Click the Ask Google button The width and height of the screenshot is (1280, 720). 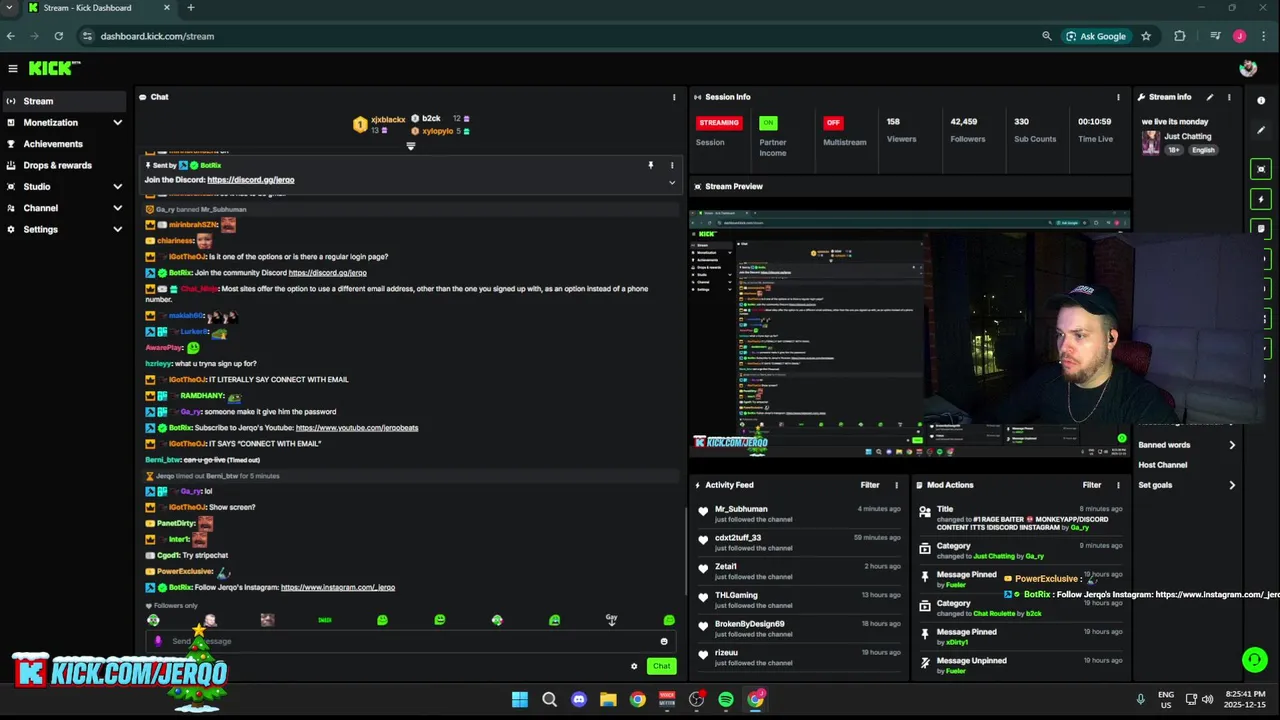coord(1096,36)
